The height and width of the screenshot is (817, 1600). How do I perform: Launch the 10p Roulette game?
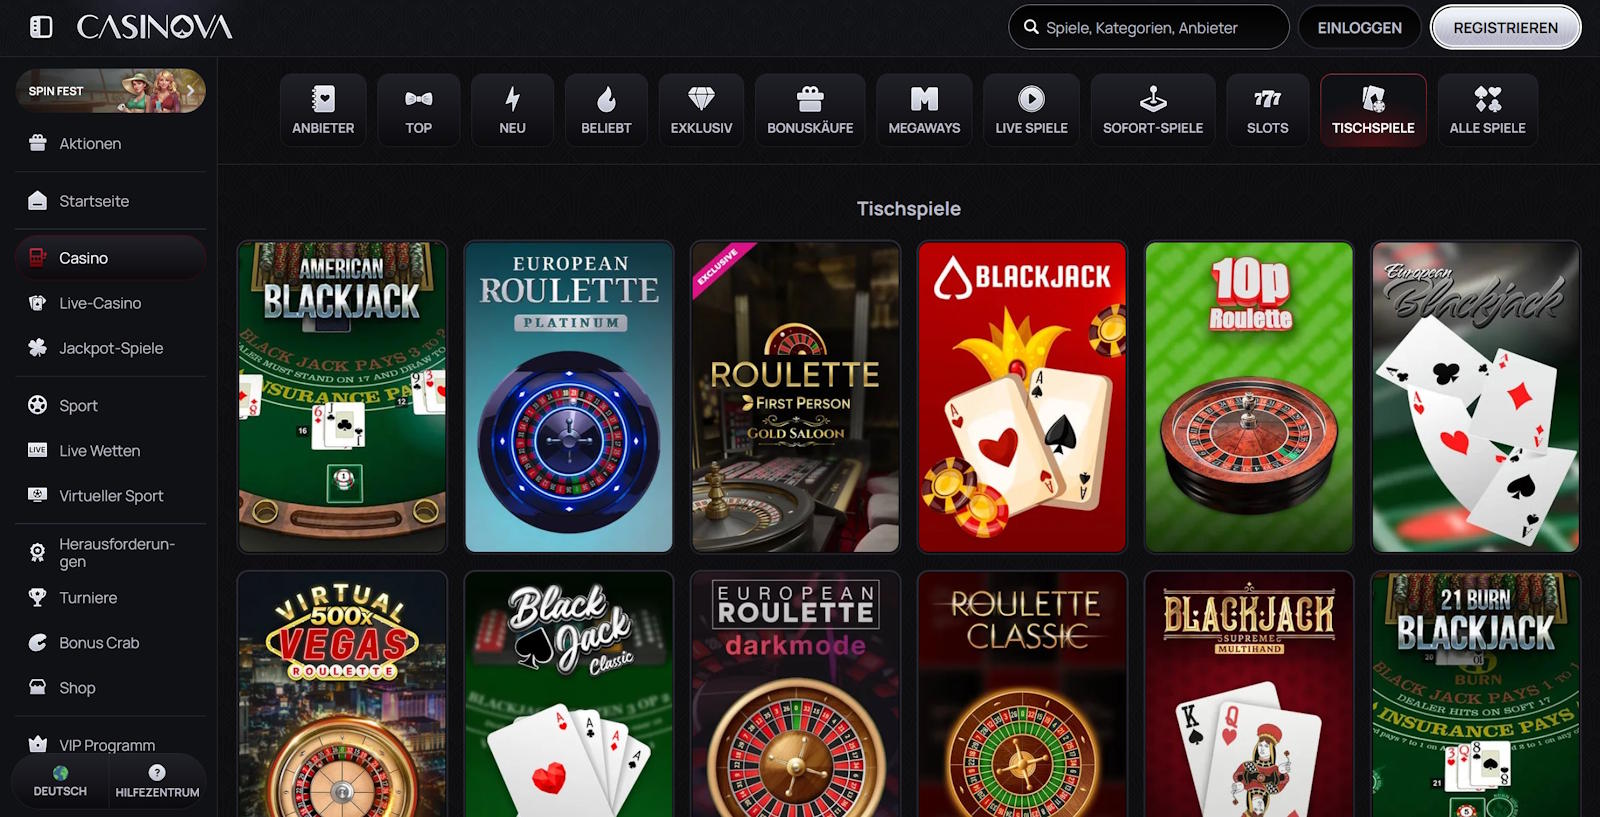point(1249,397)
